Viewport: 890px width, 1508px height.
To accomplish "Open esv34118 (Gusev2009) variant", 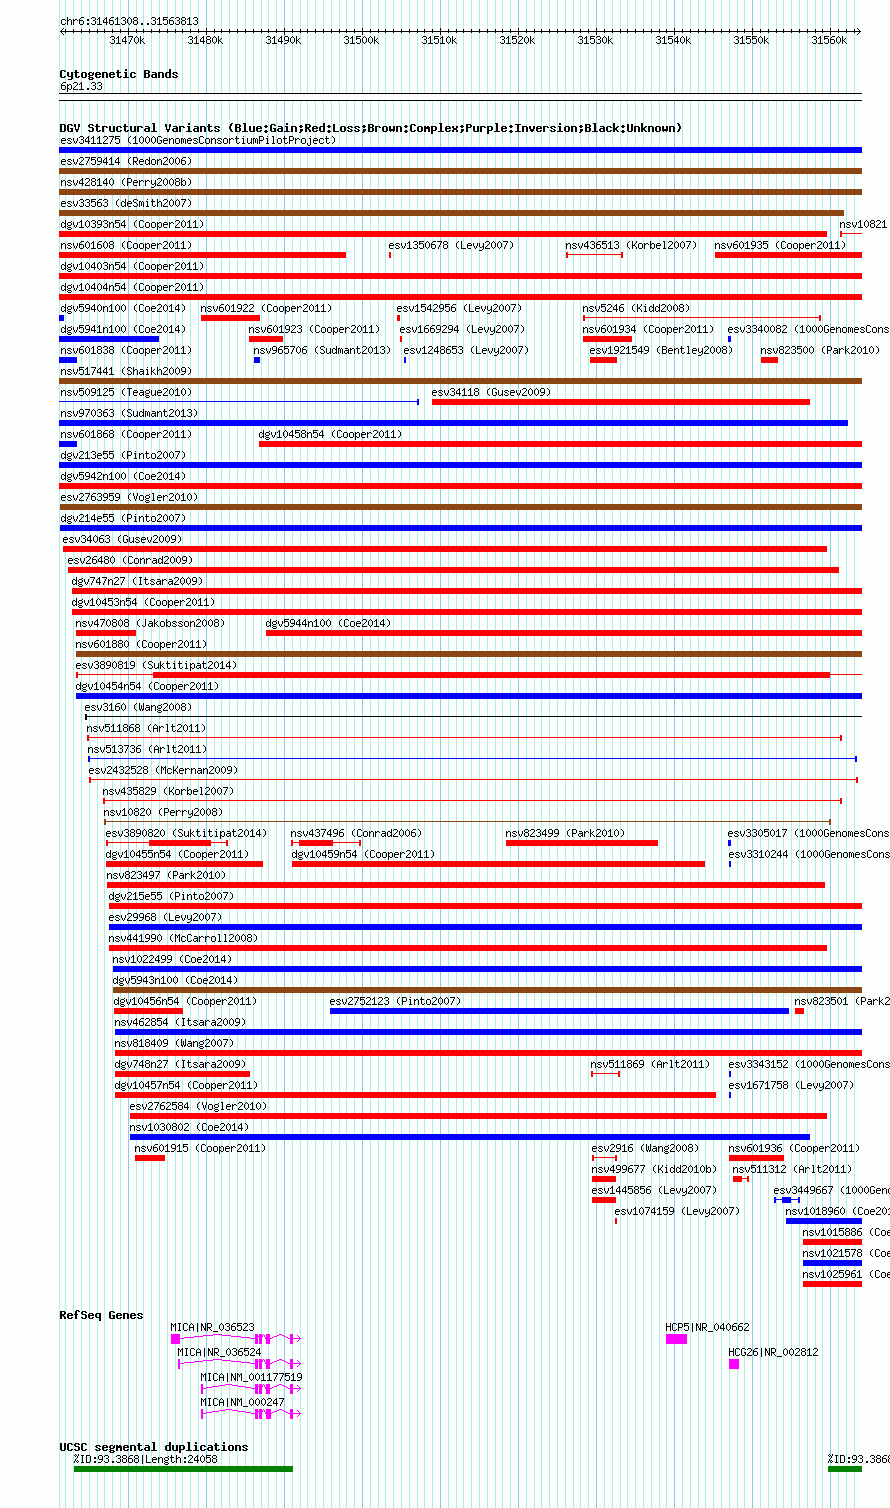I will pos(491,392).
